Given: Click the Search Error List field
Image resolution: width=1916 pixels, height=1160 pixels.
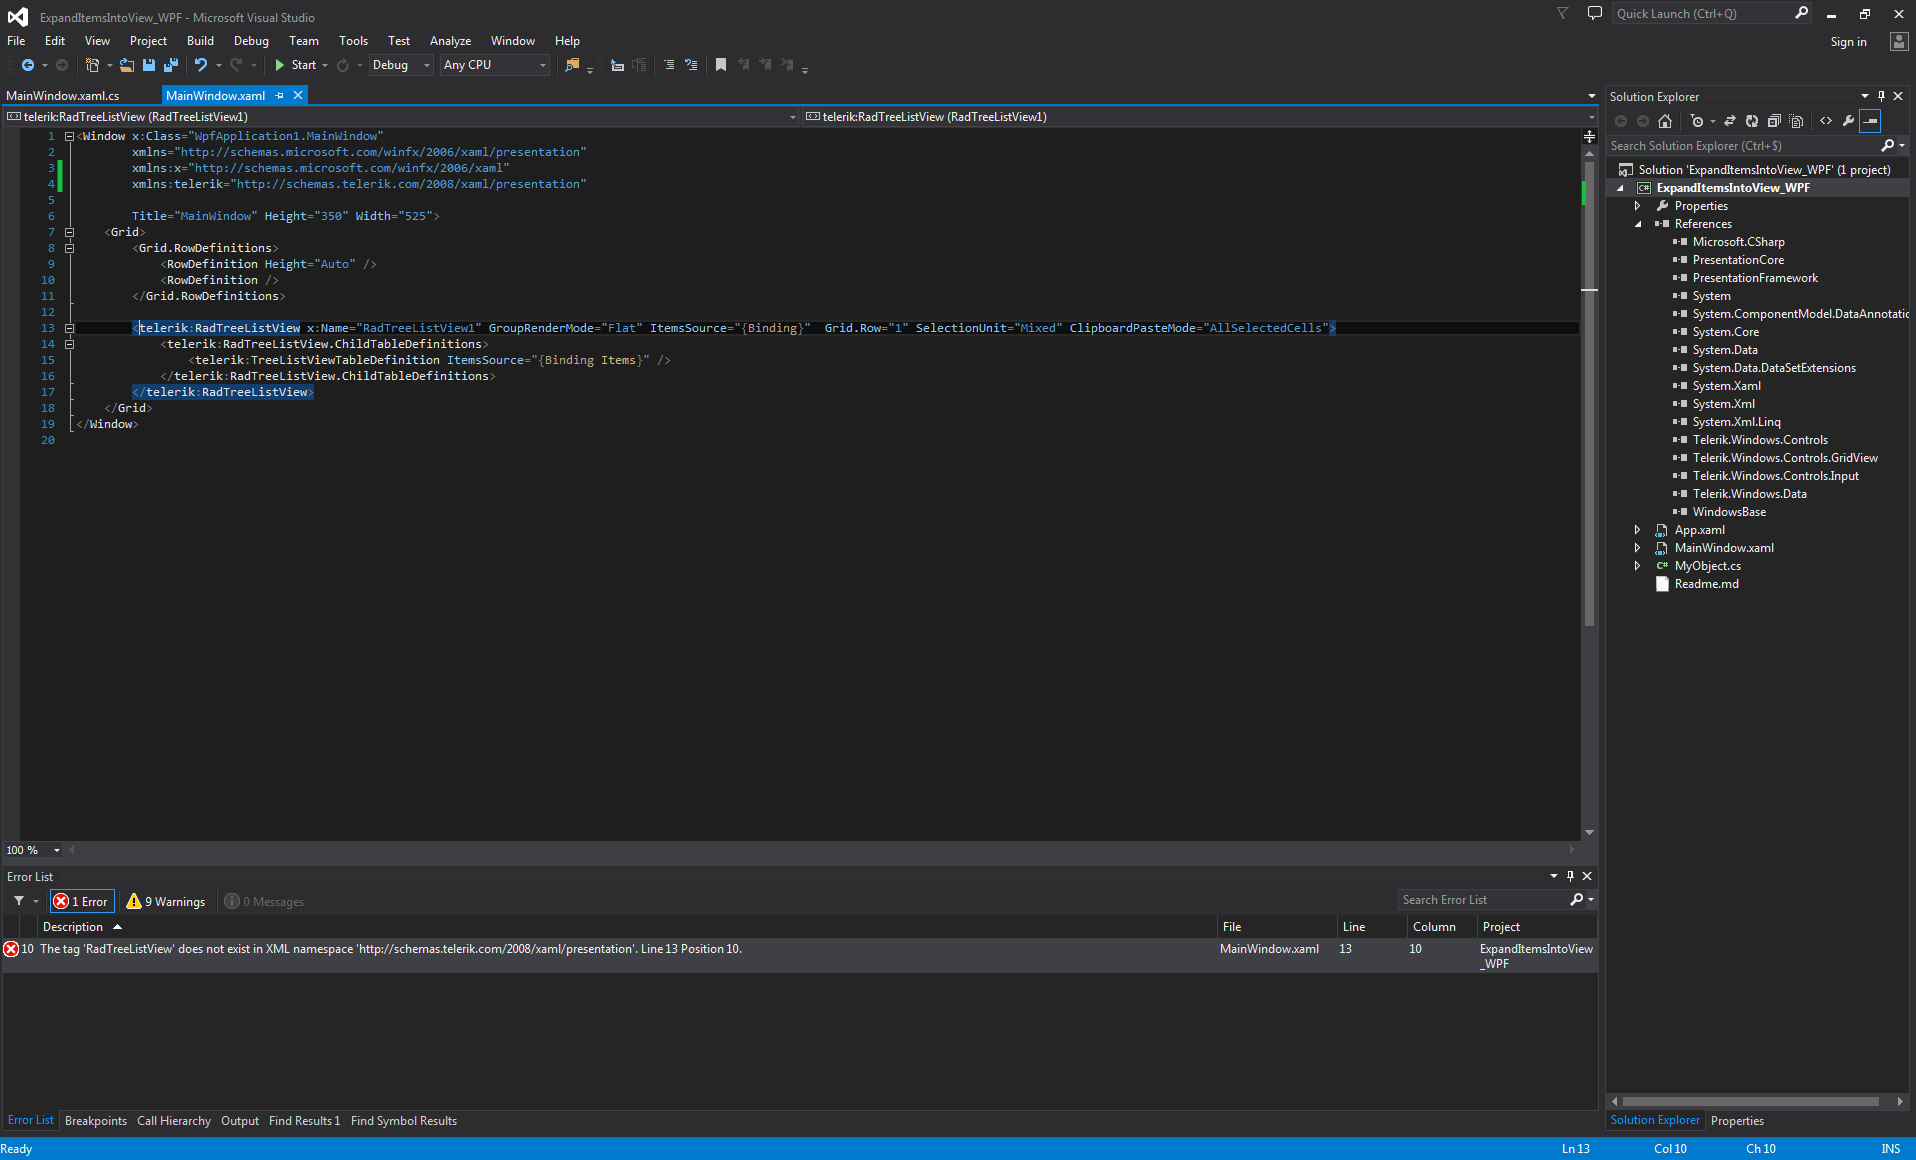Looking at the screenshot, I should (x=1482, y=900).
